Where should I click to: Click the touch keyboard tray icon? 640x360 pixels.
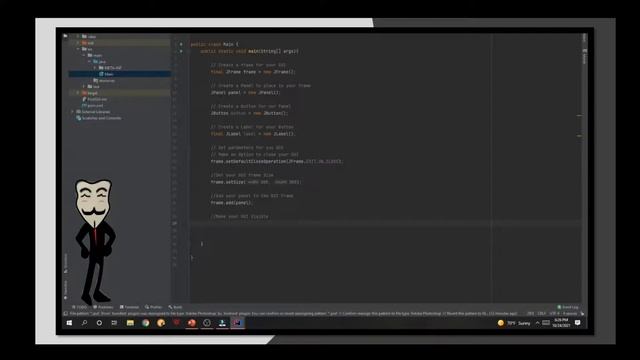(546, 323)
